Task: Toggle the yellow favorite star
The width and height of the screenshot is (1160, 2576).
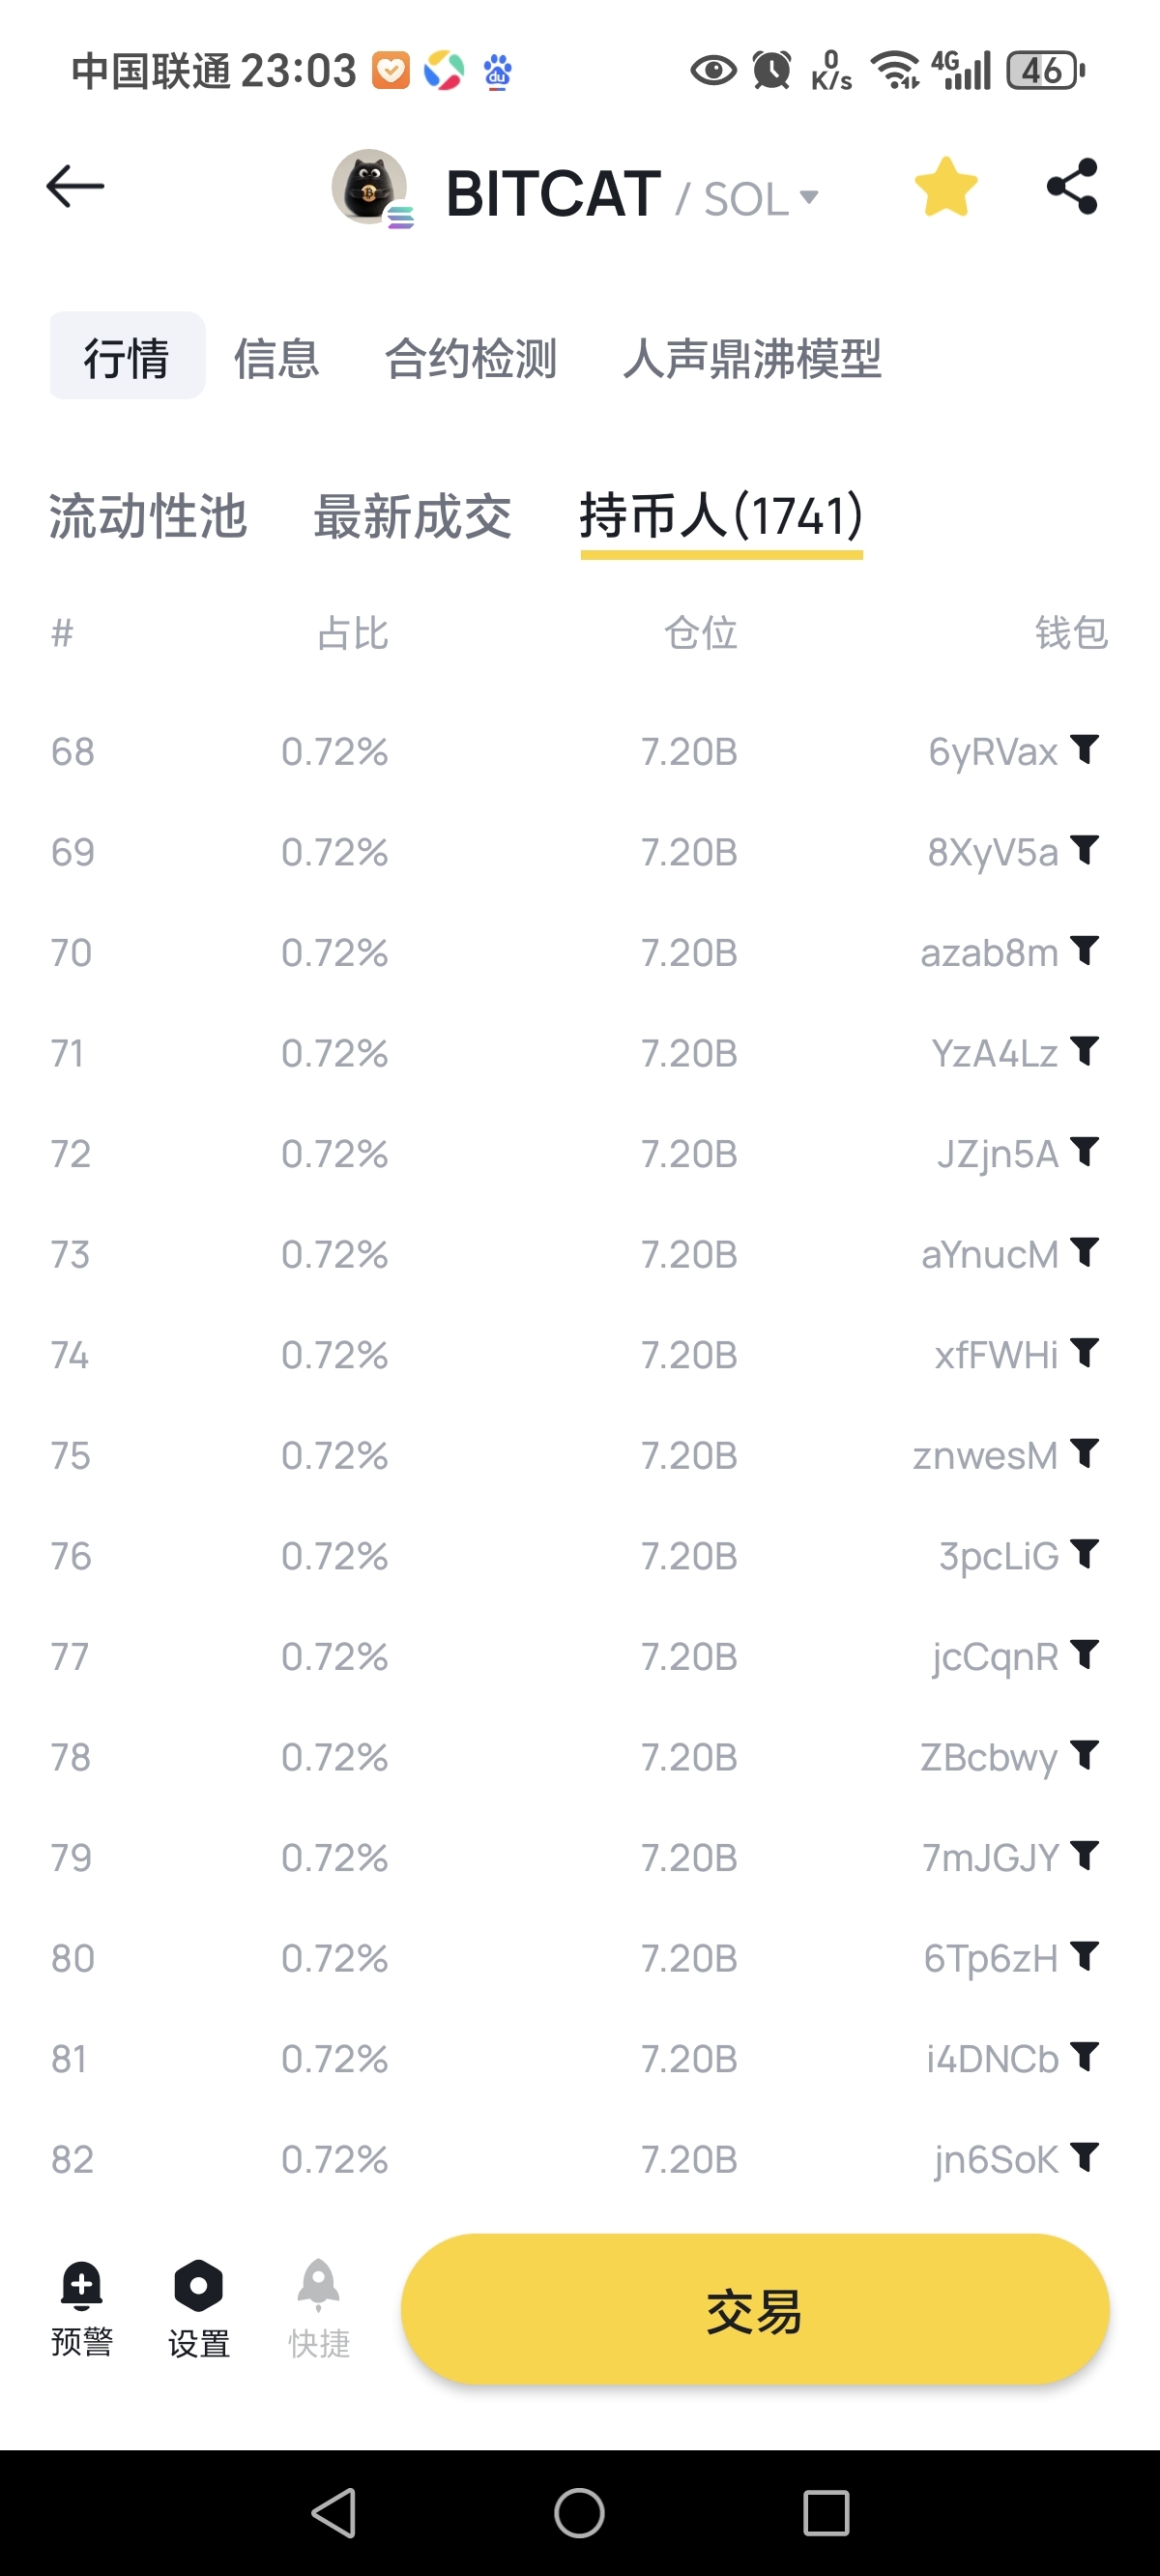Action: click(x=946, y=187)
